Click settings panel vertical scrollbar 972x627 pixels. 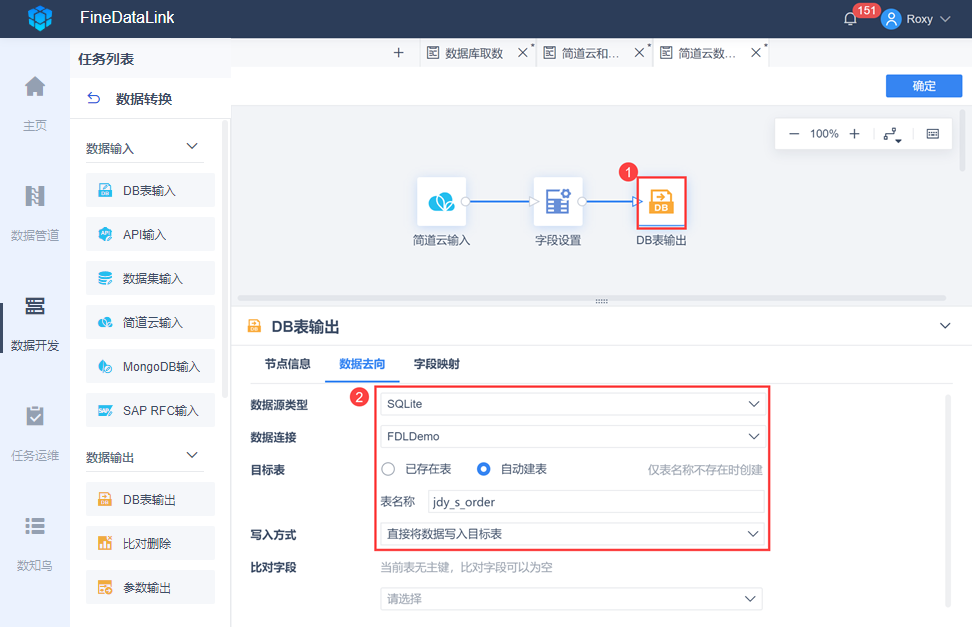(947, 500)
